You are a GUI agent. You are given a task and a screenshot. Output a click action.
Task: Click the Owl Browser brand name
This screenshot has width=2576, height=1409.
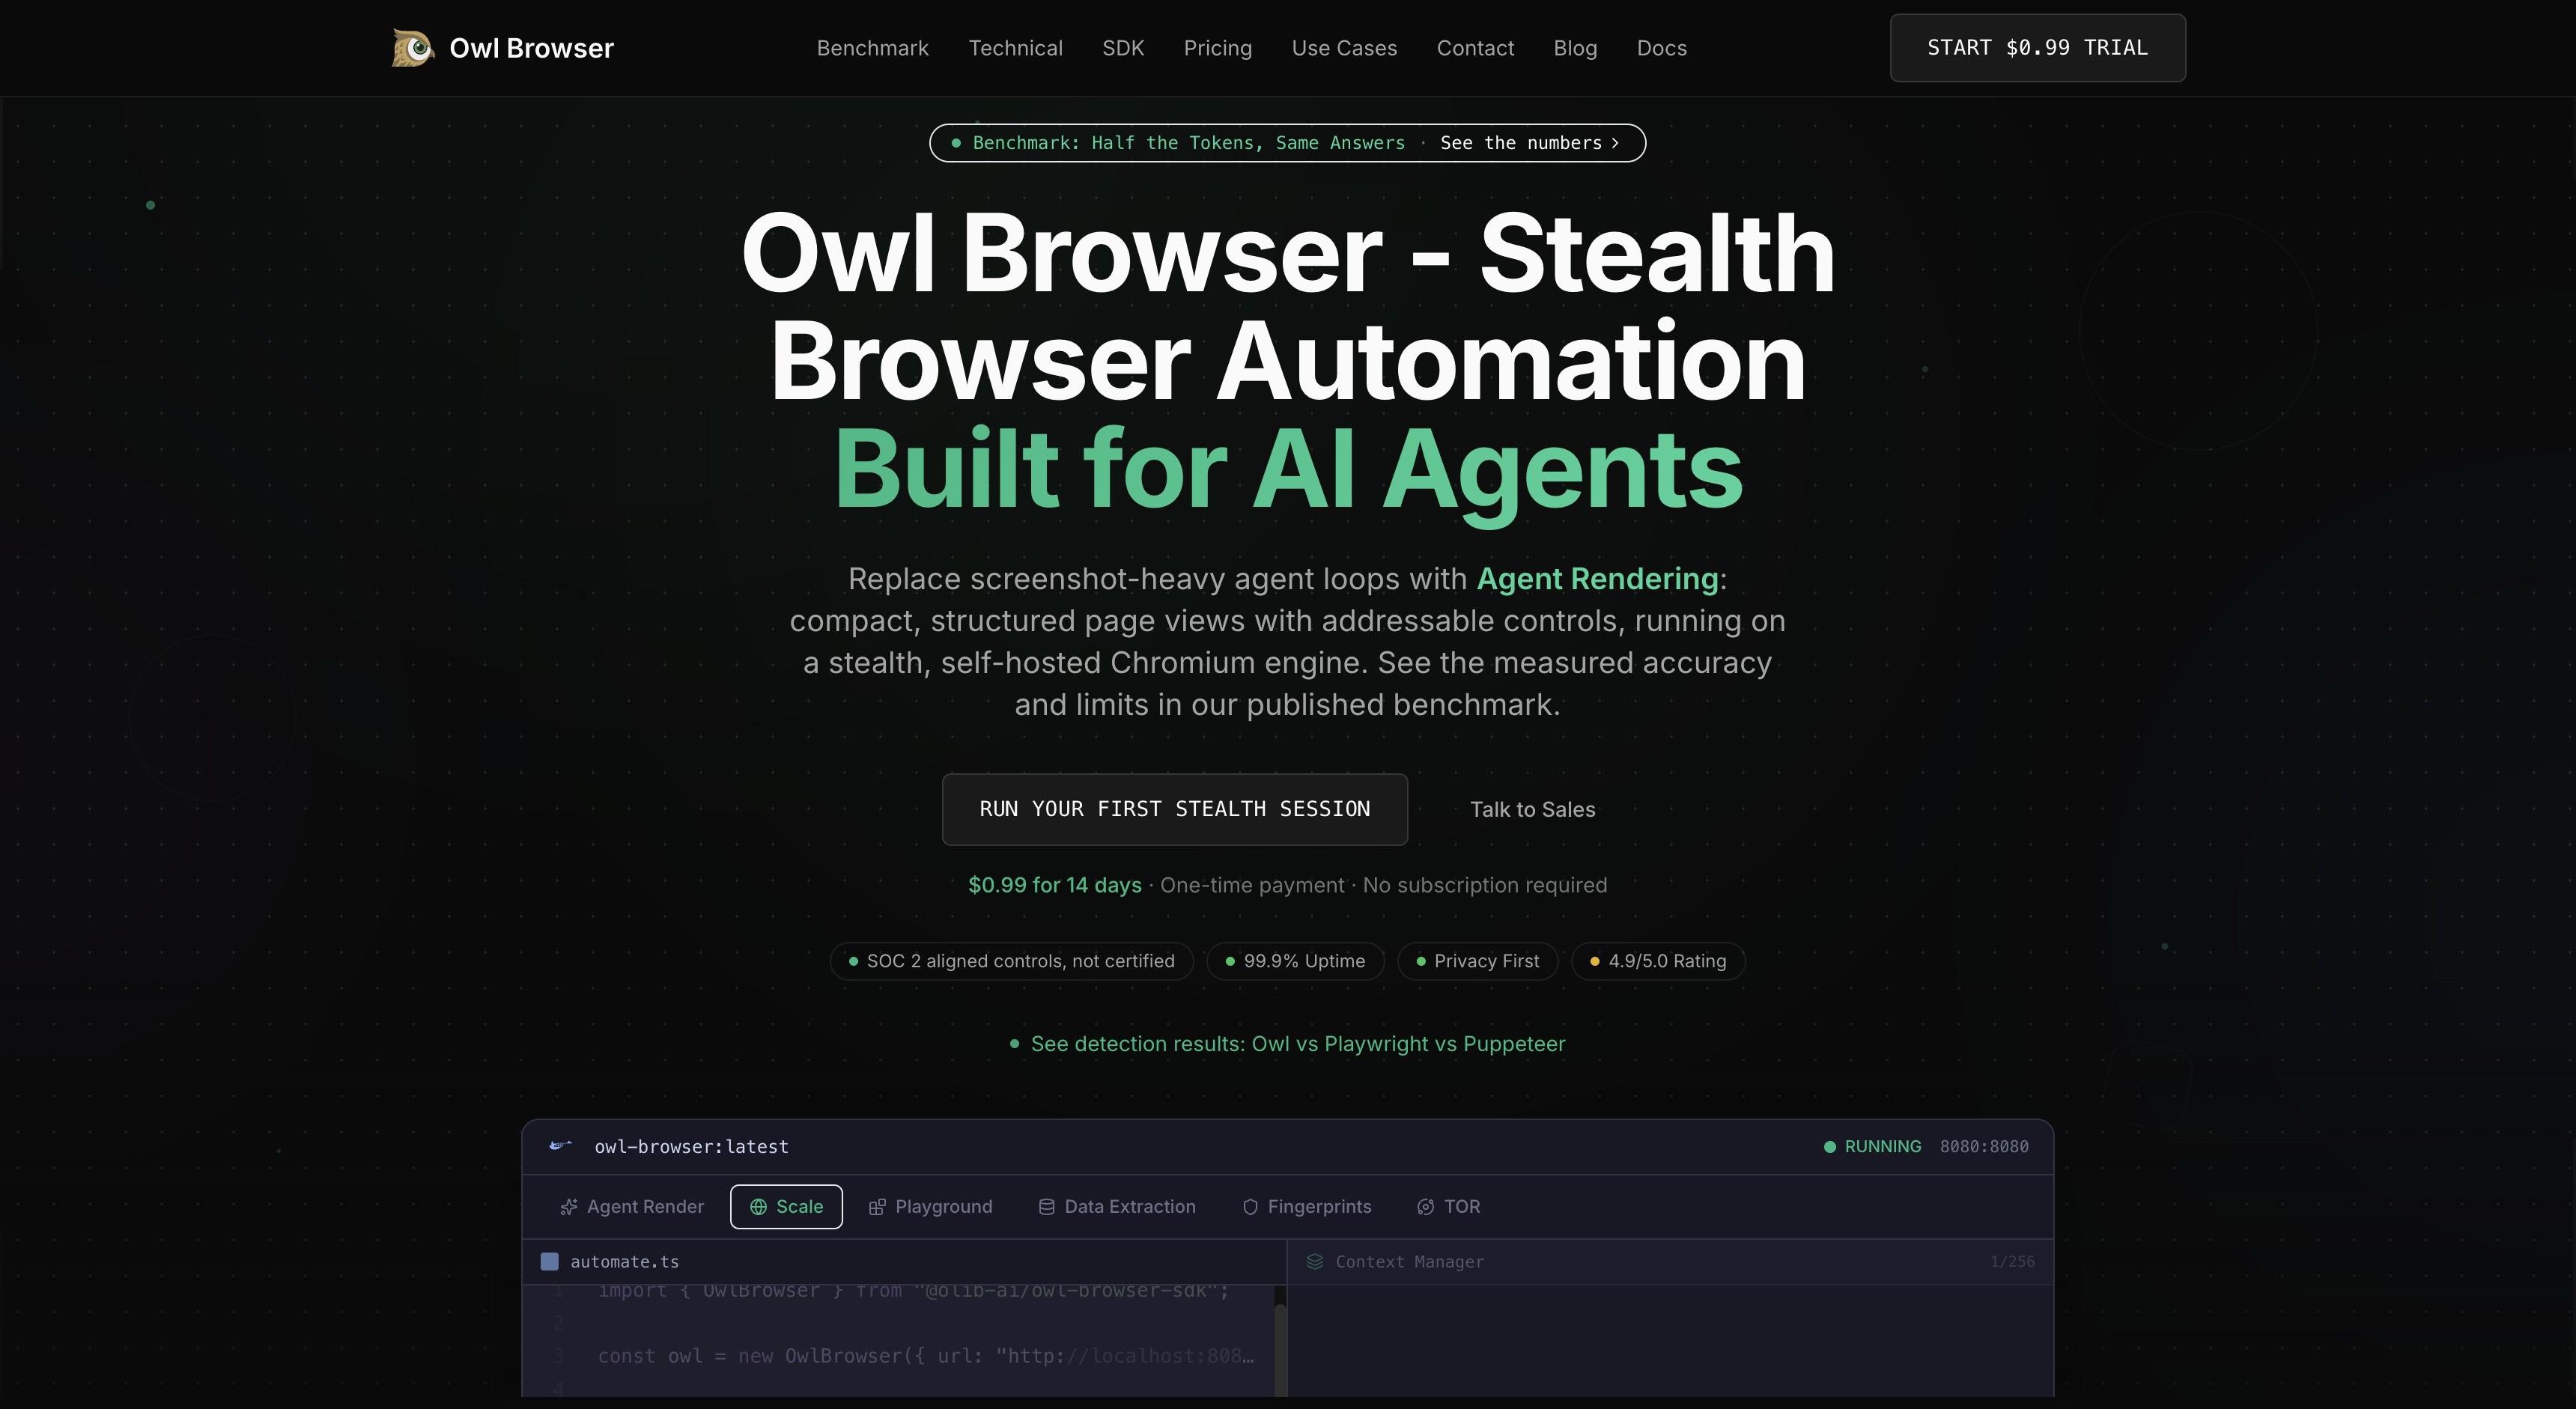531,48
